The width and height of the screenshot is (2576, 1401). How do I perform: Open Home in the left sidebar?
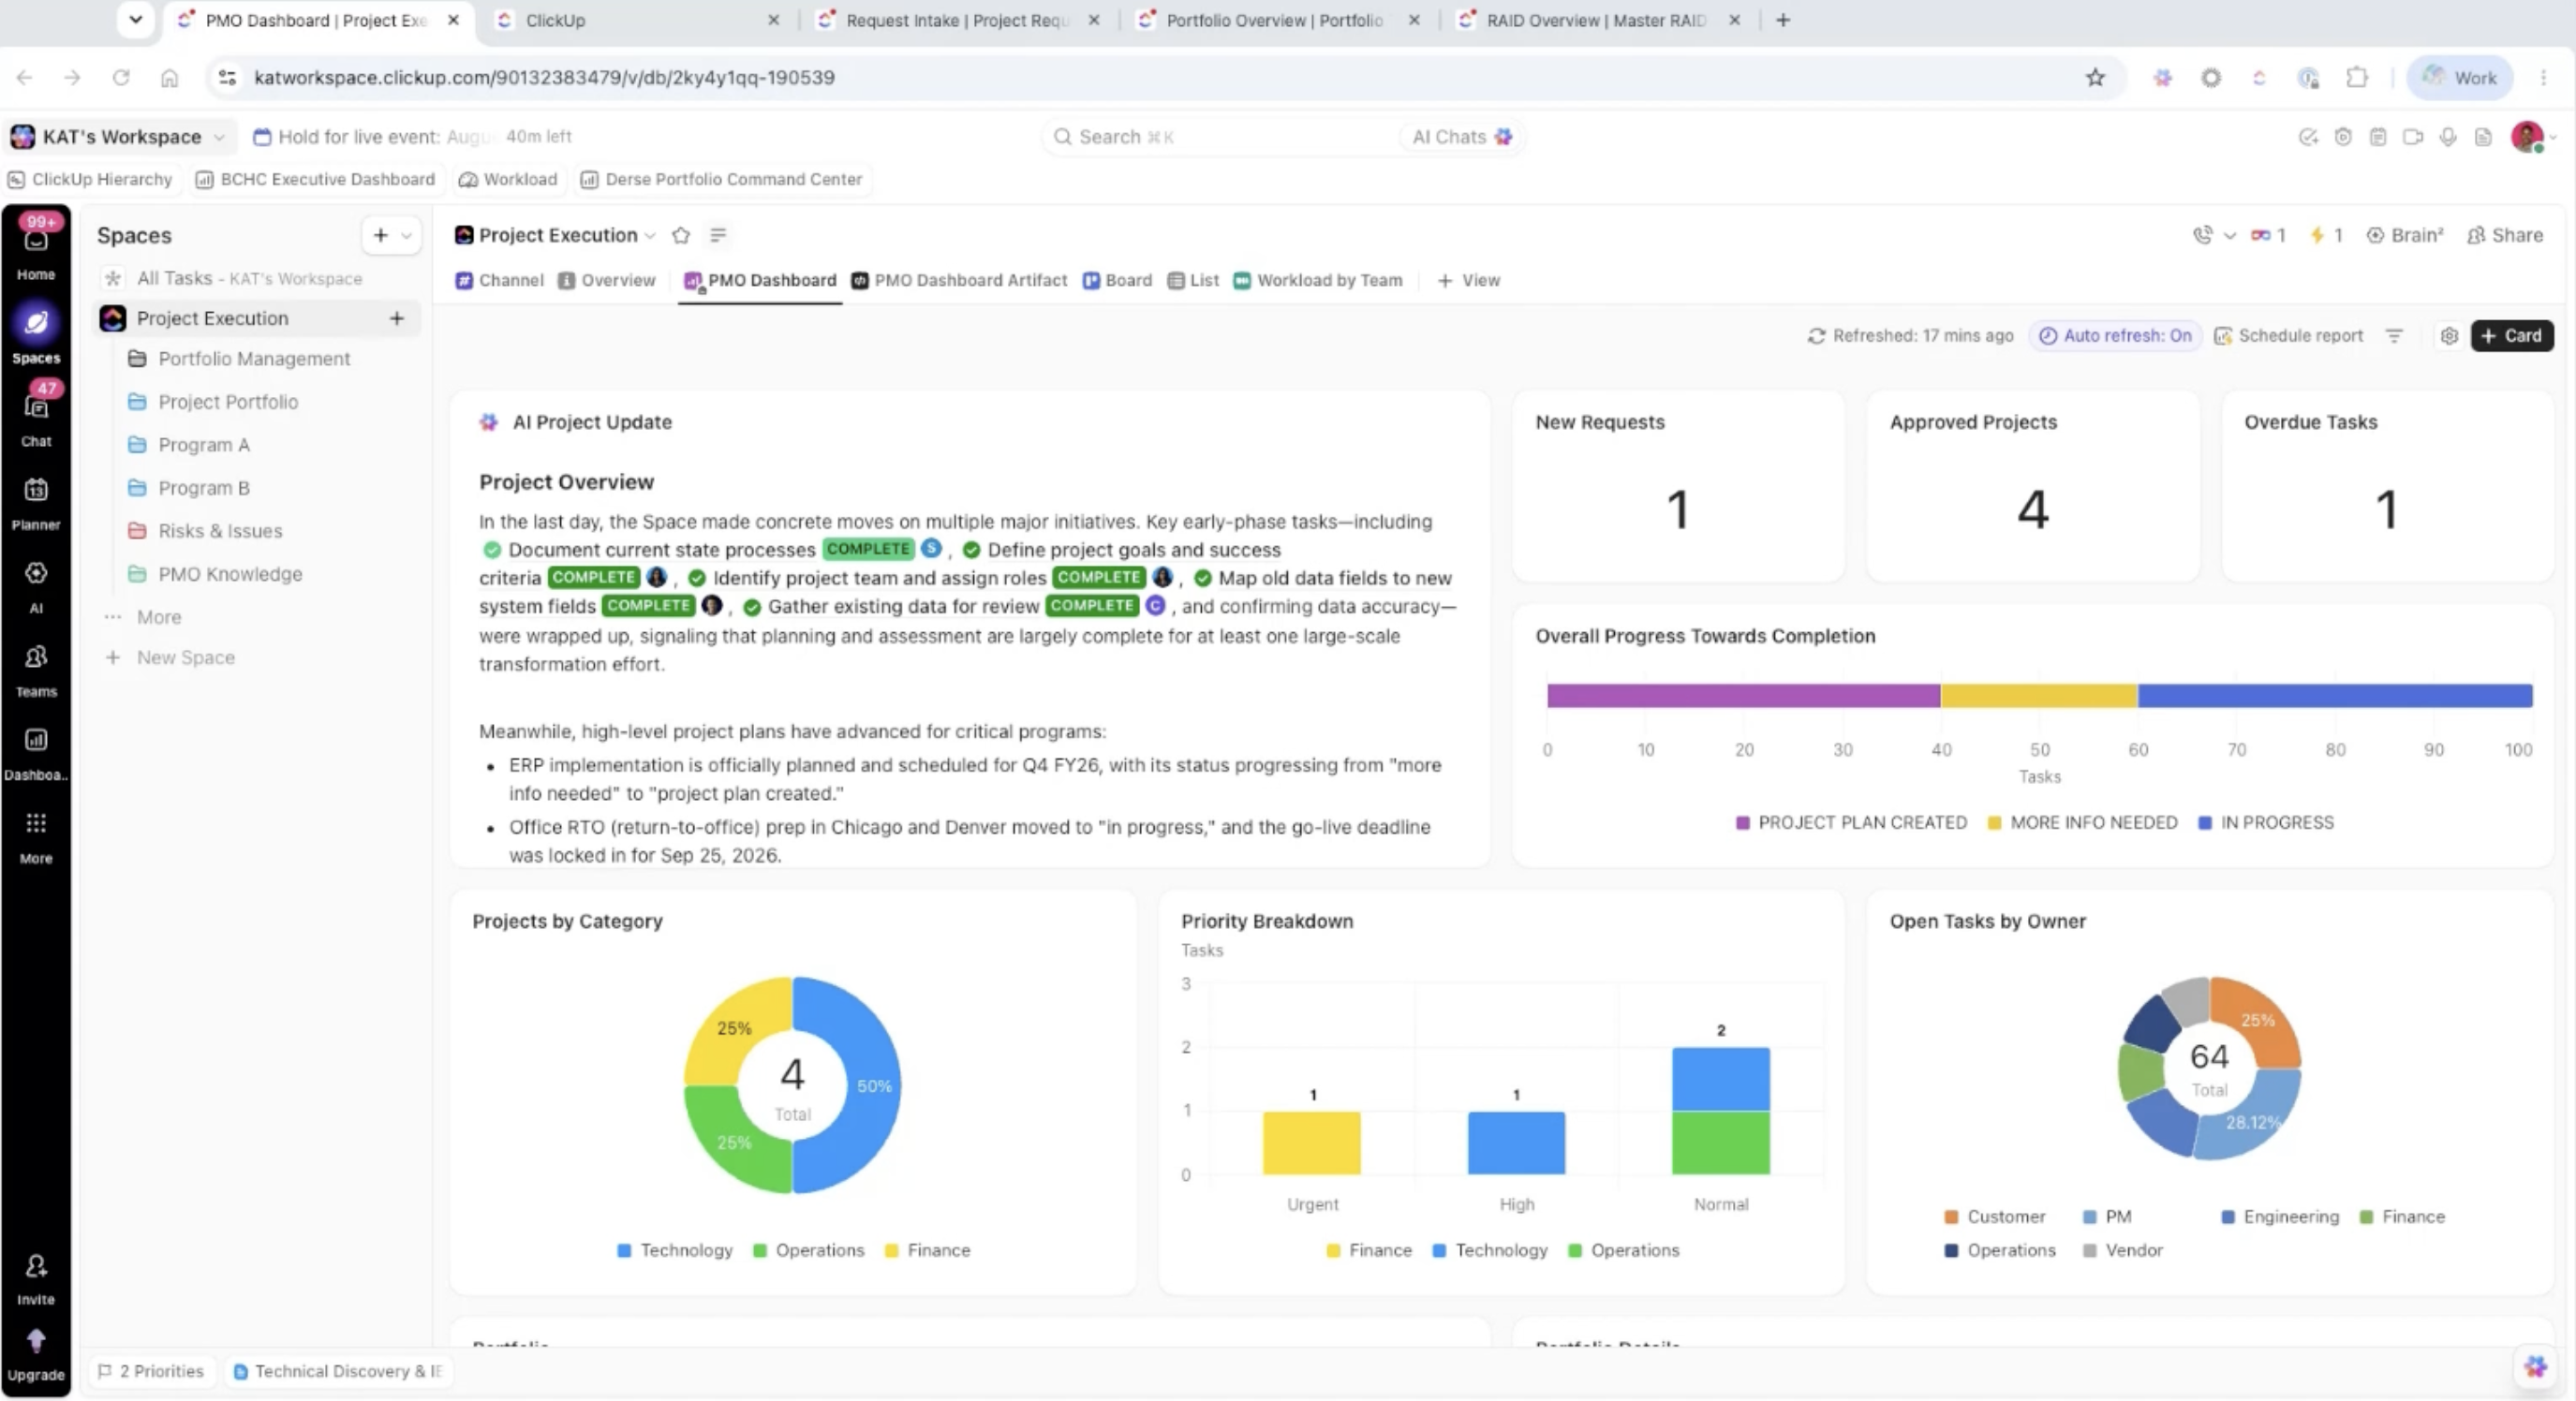point(36,250)
